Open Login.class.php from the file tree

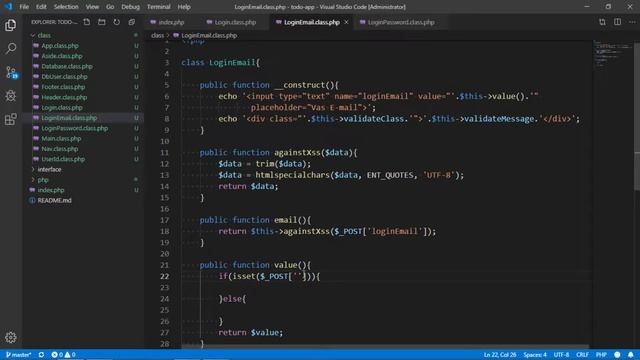(62, 107)
